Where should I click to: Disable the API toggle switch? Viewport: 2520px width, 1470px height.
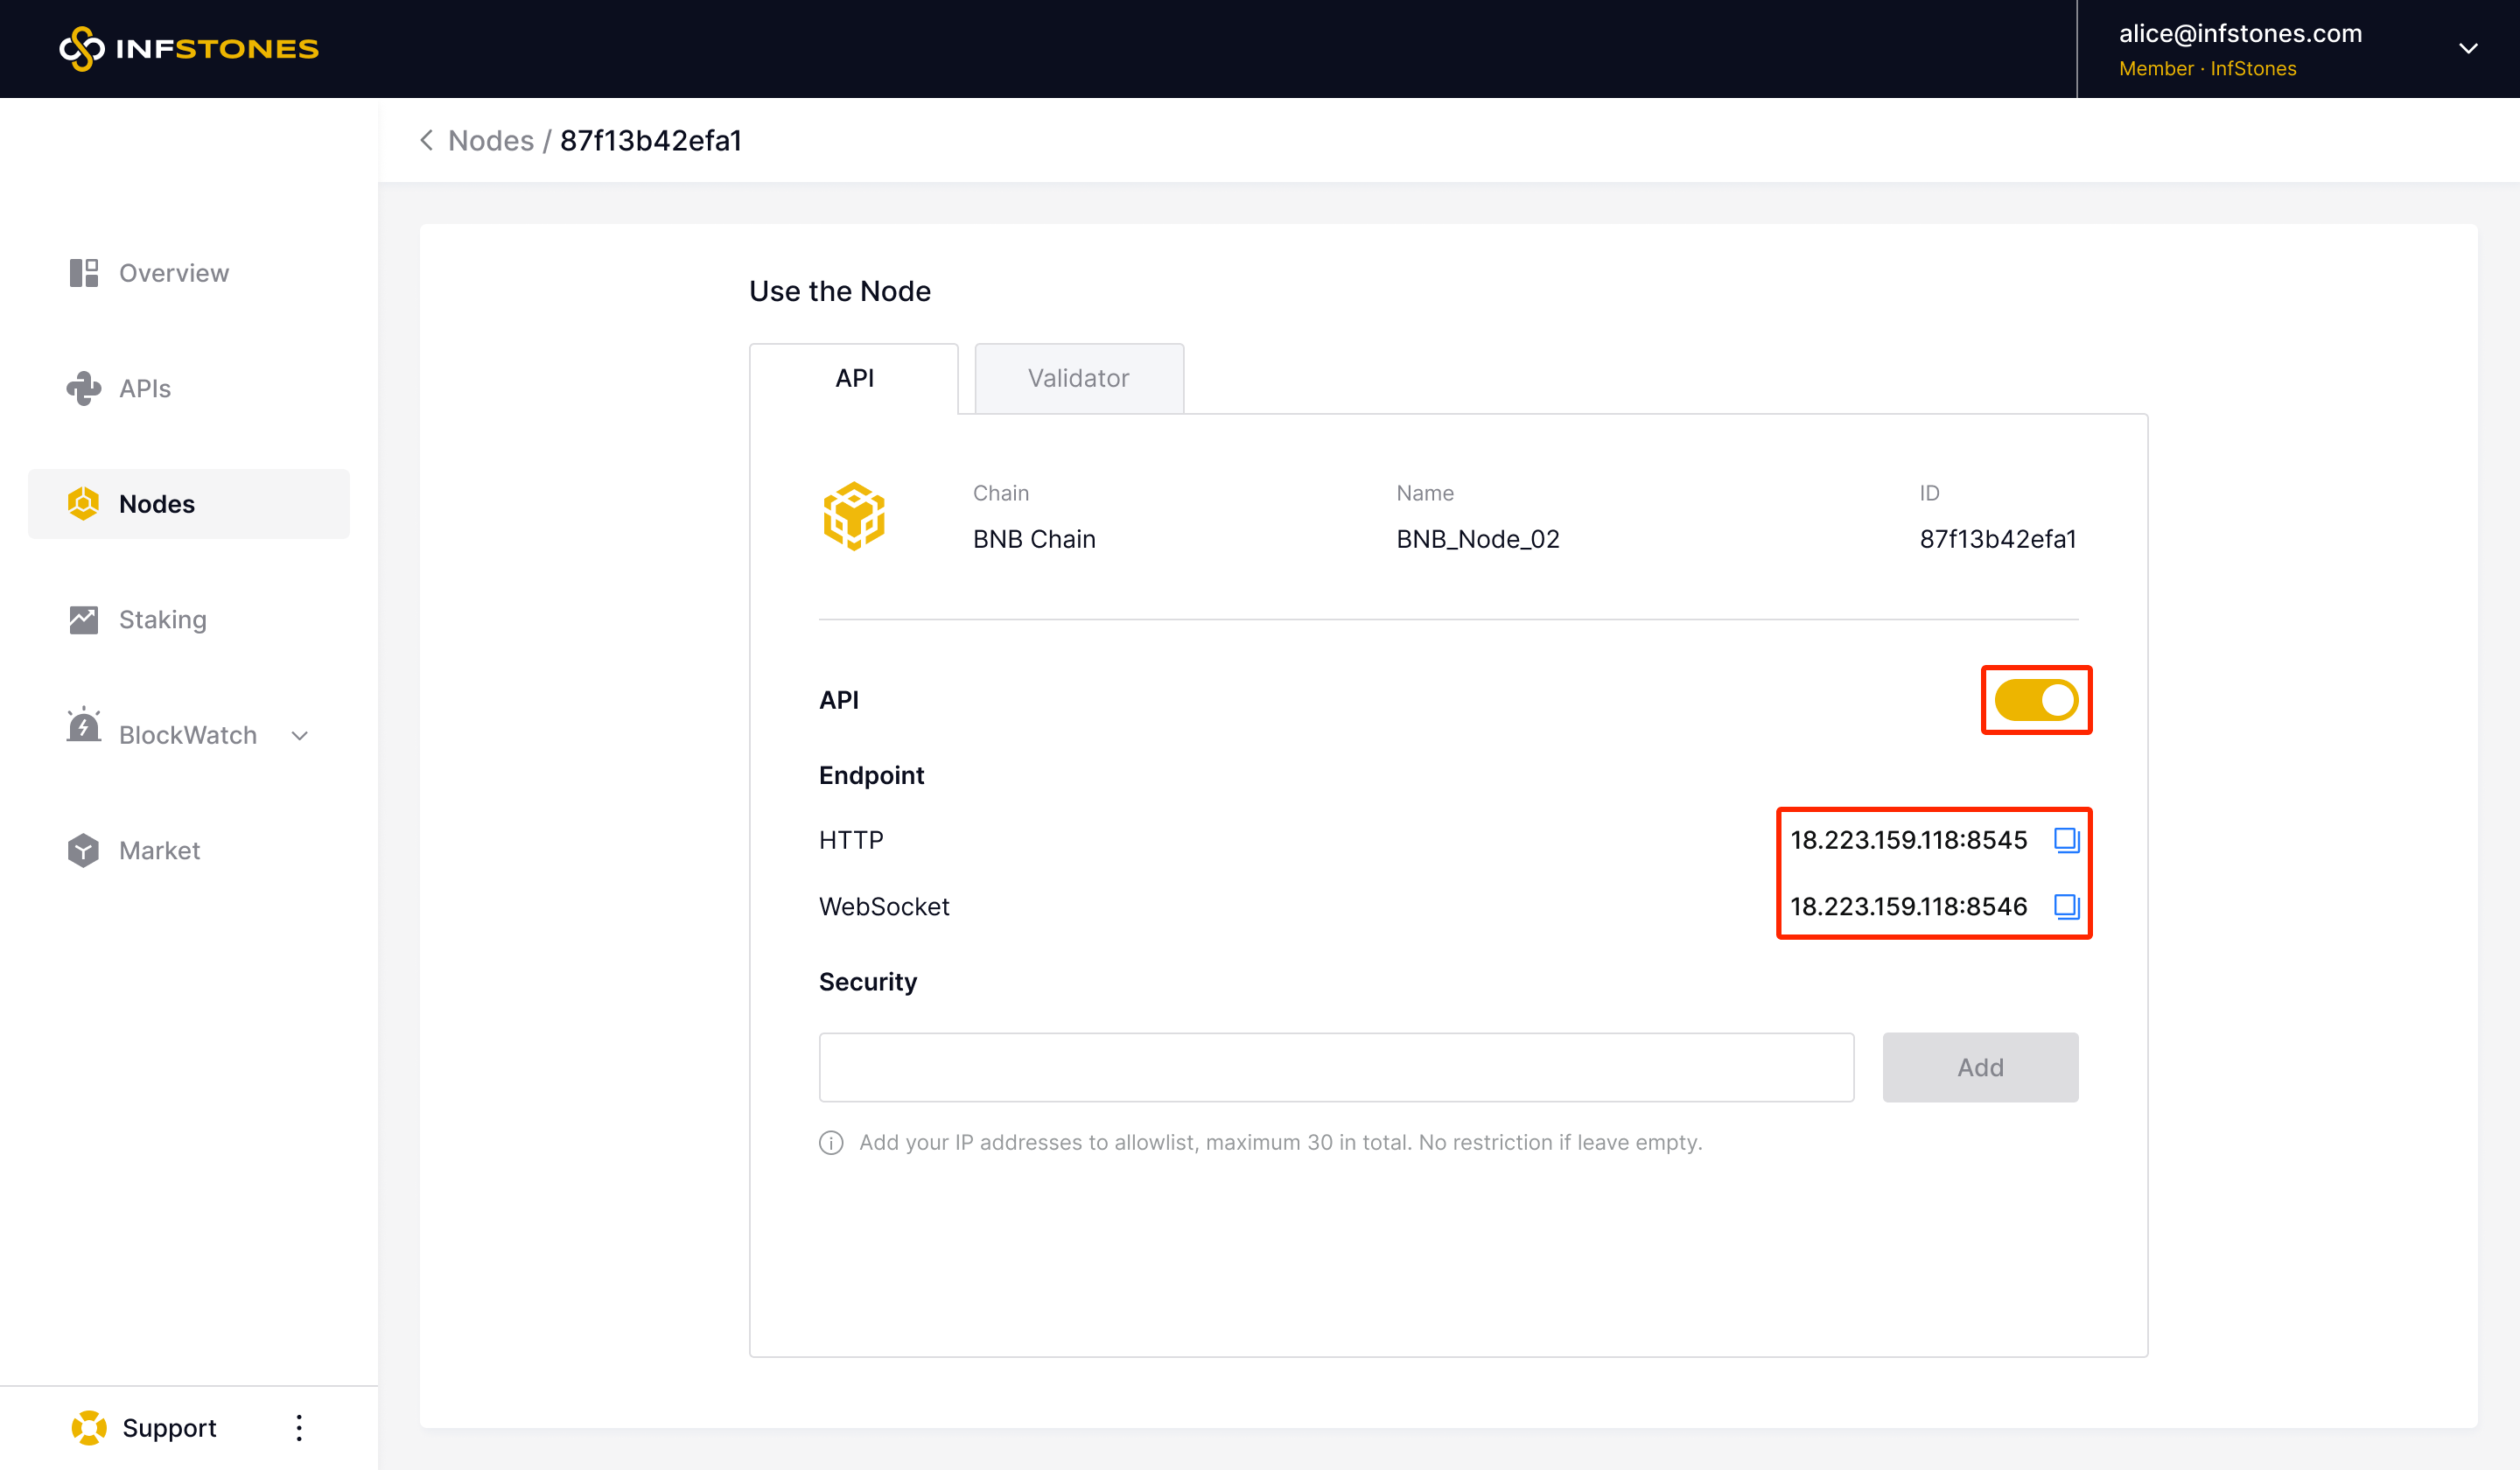(x=2036, y=700)
